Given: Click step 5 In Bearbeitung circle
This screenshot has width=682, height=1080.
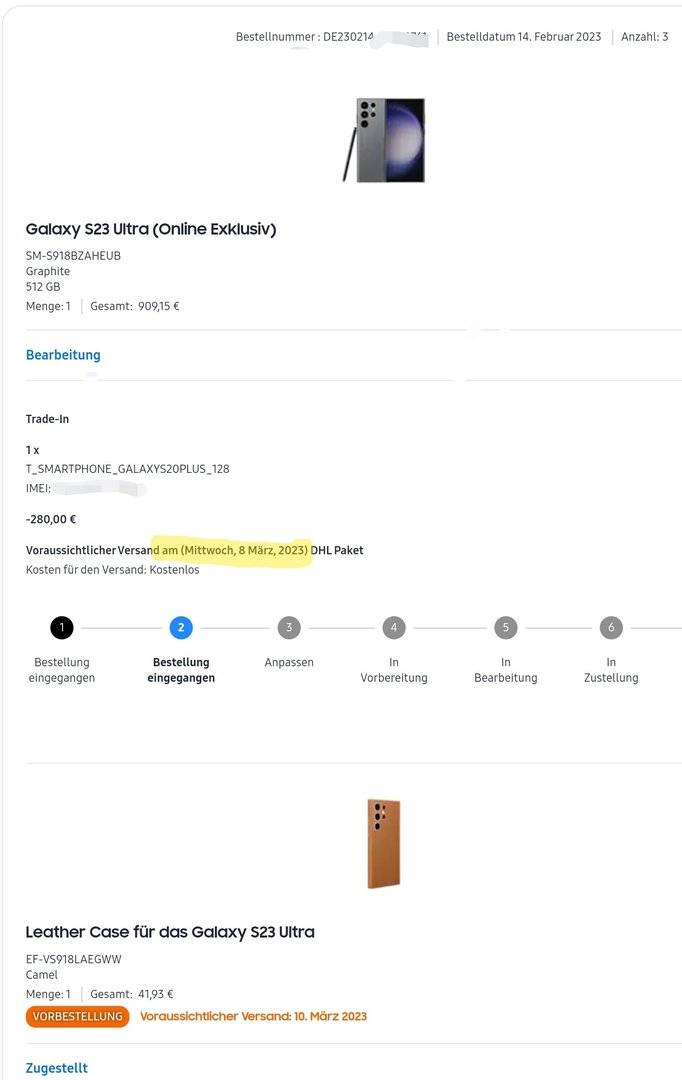Looking at the screenshot, I should 506,627.
